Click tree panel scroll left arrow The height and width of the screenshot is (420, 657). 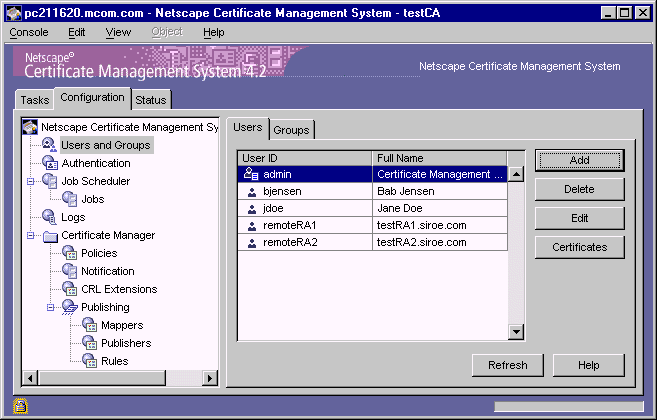tap(30, 378)
